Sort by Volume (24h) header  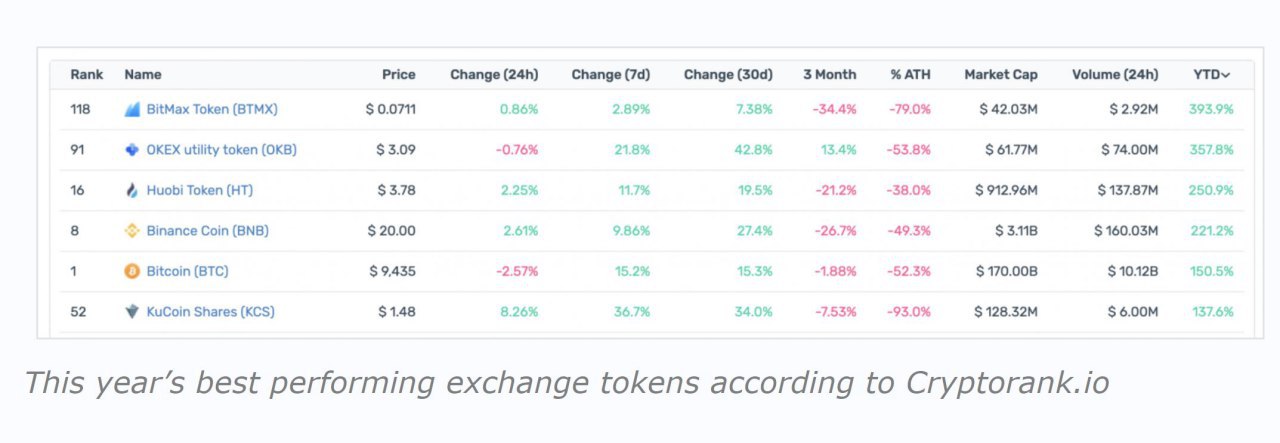click(x=1115, y=75)
